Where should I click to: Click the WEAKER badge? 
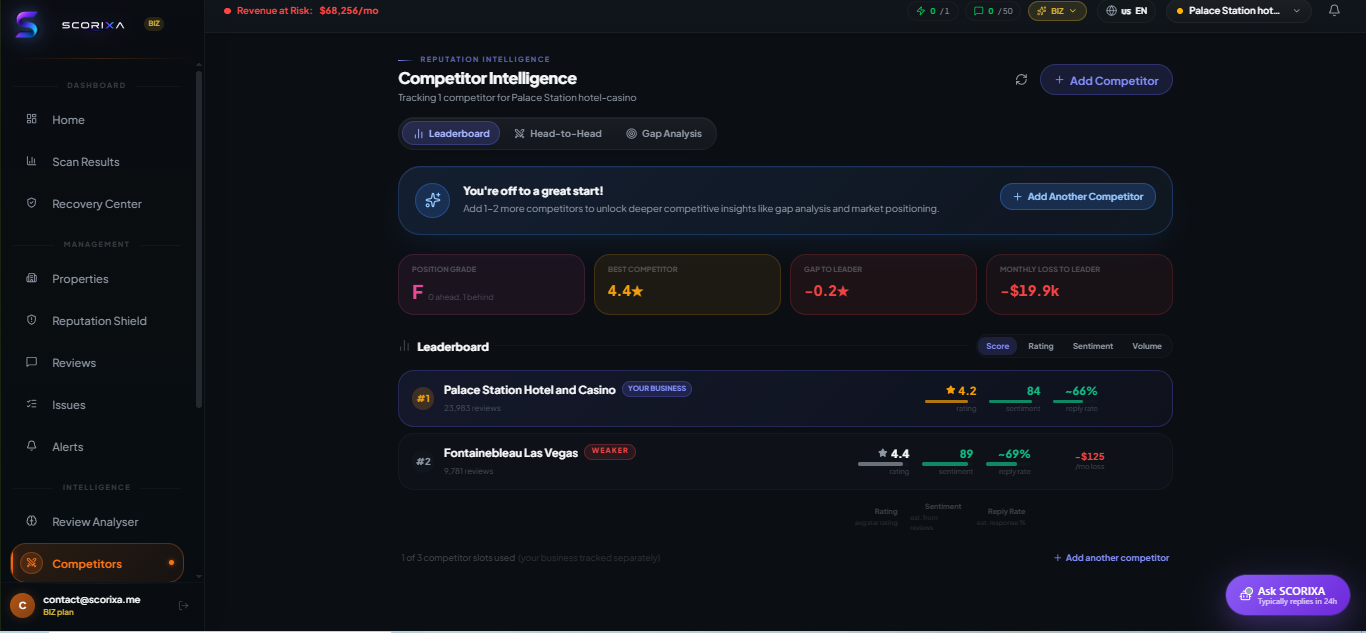[610, 451]
